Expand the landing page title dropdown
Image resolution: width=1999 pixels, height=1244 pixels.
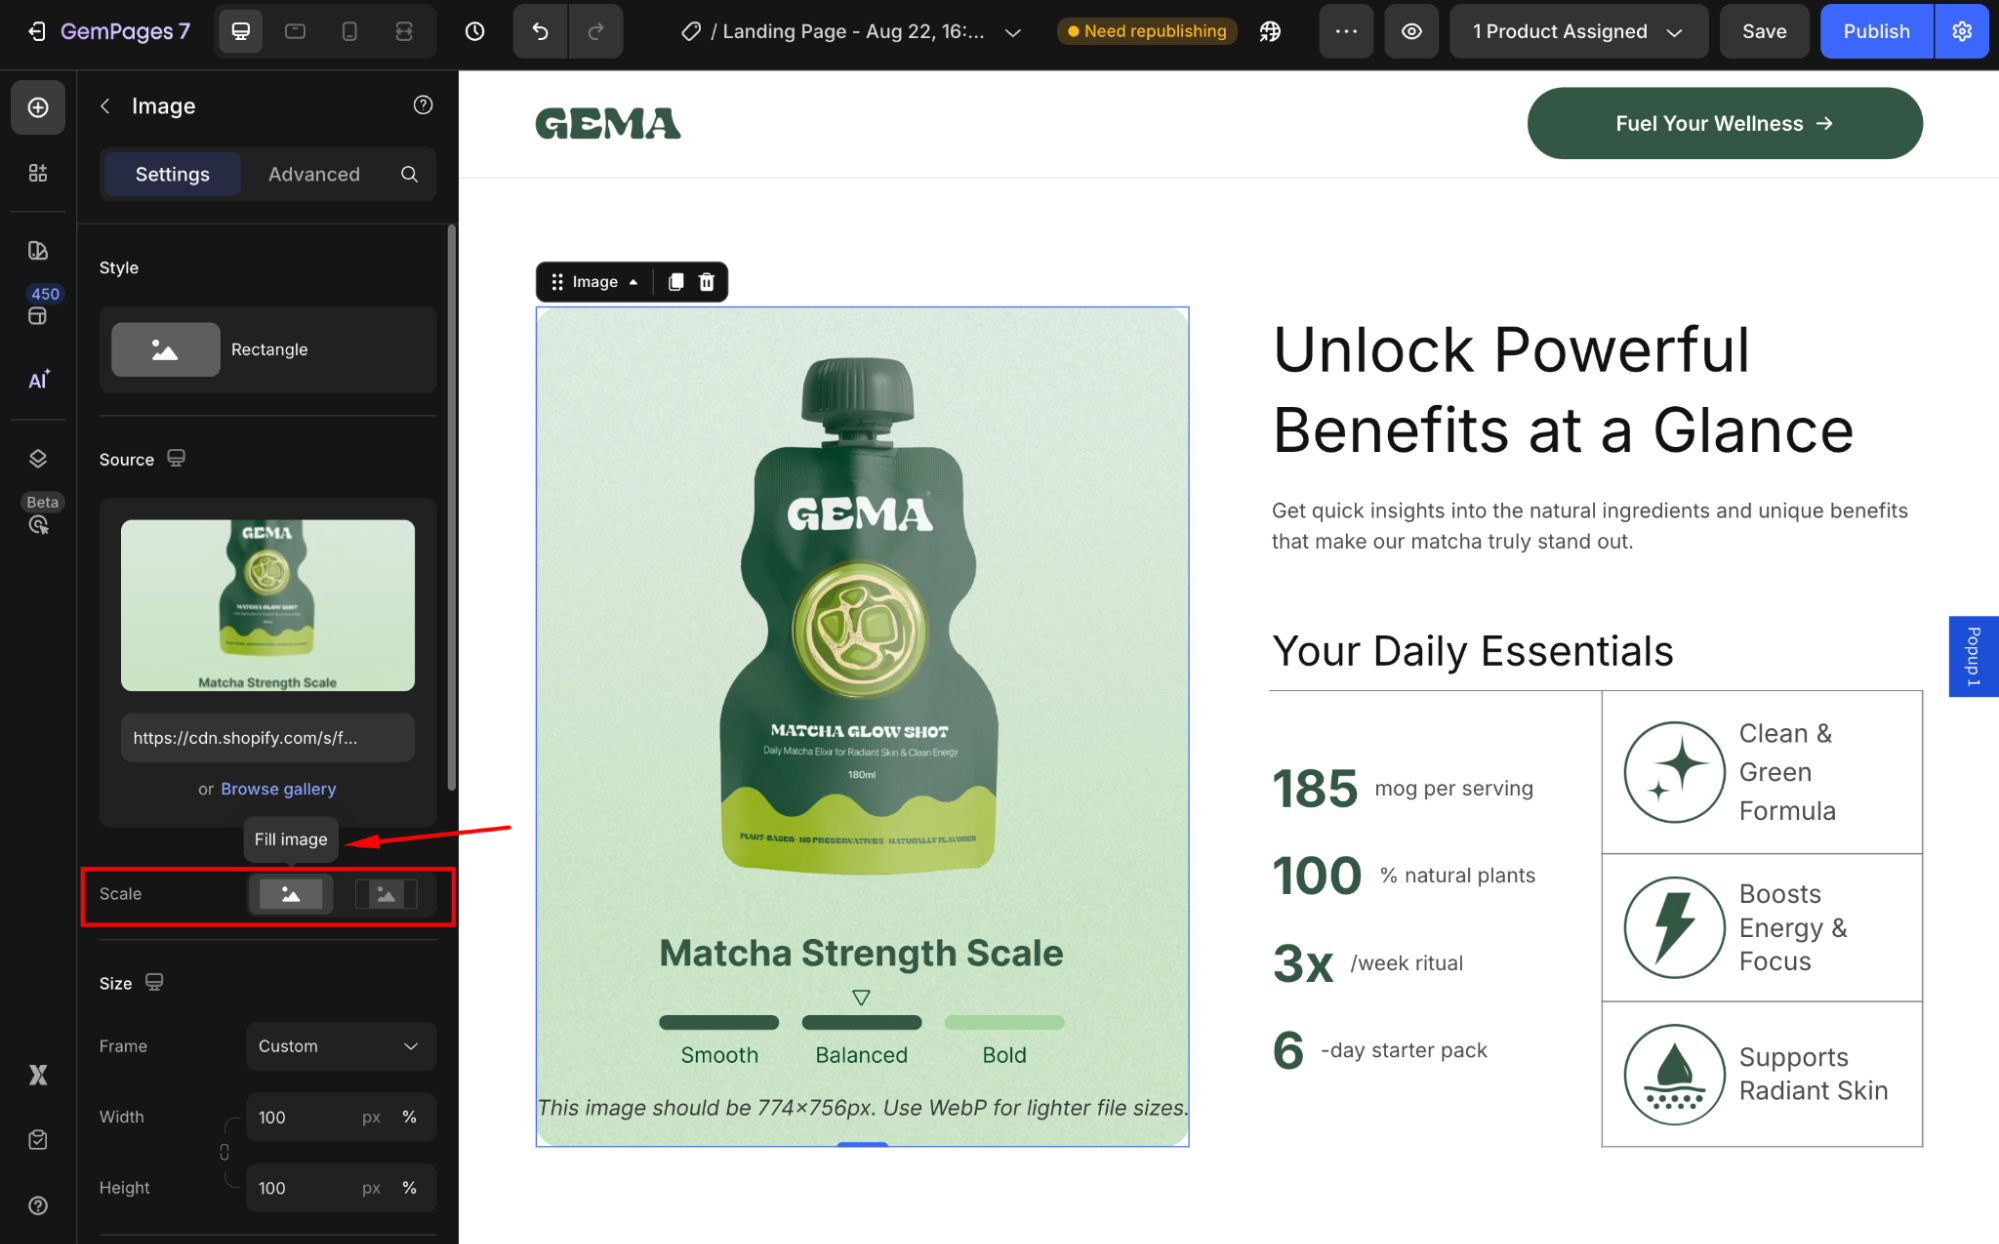pos(1012,32)
